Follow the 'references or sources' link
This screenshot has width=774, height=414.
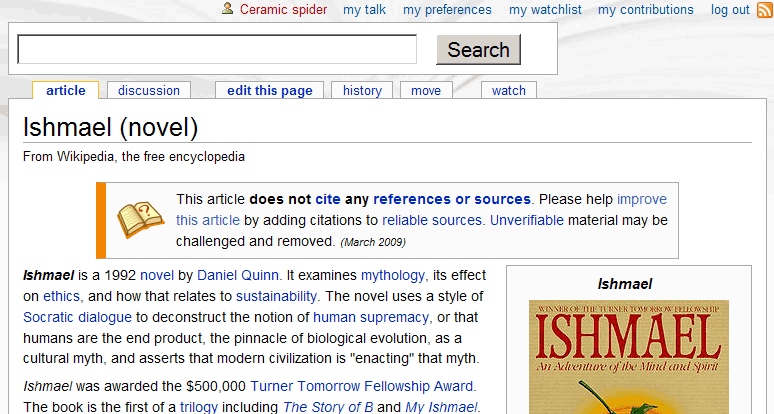tap(452, 199)
